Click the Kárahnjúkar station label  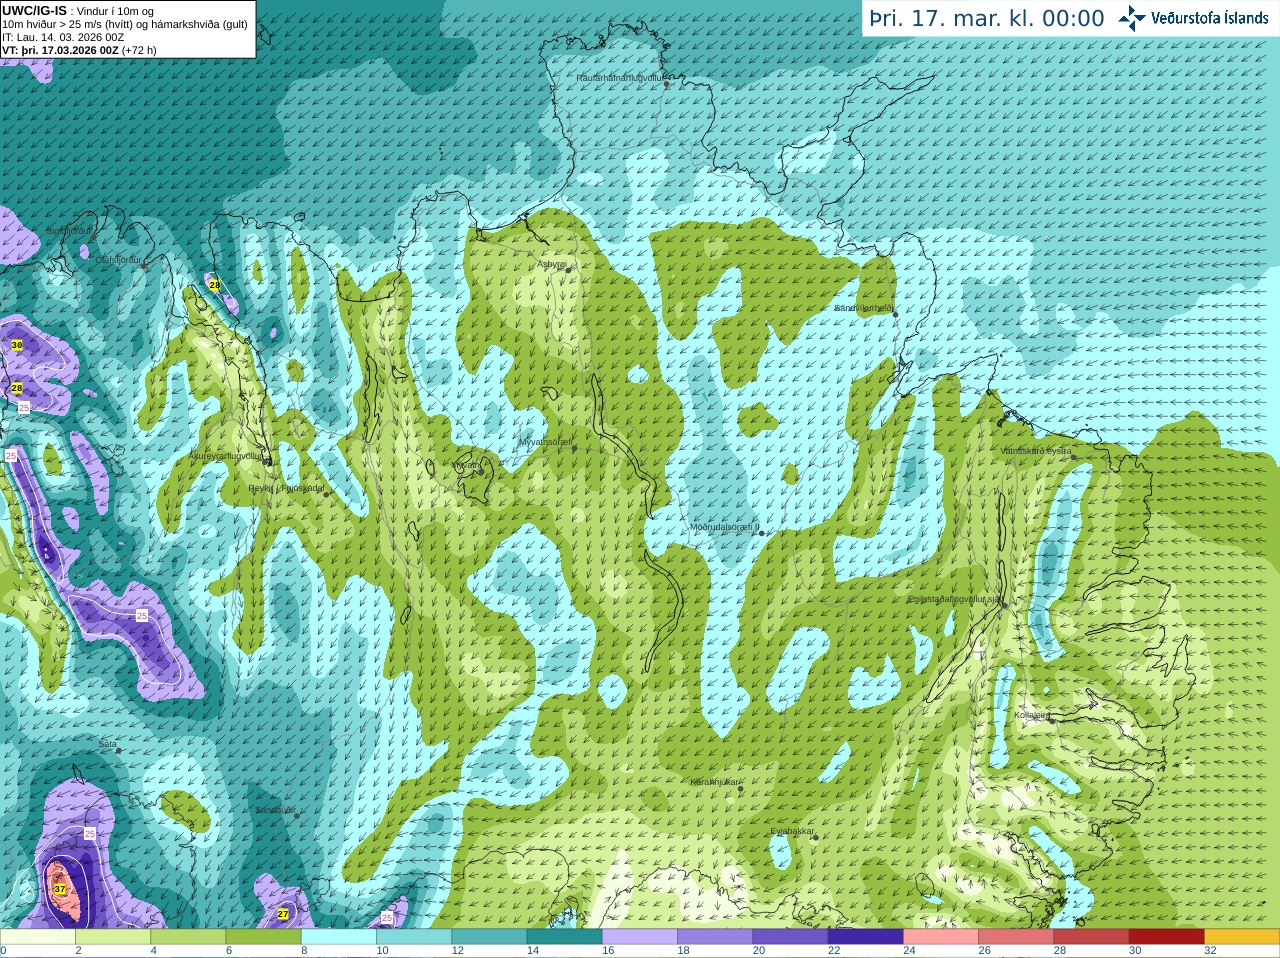[715, 782]
